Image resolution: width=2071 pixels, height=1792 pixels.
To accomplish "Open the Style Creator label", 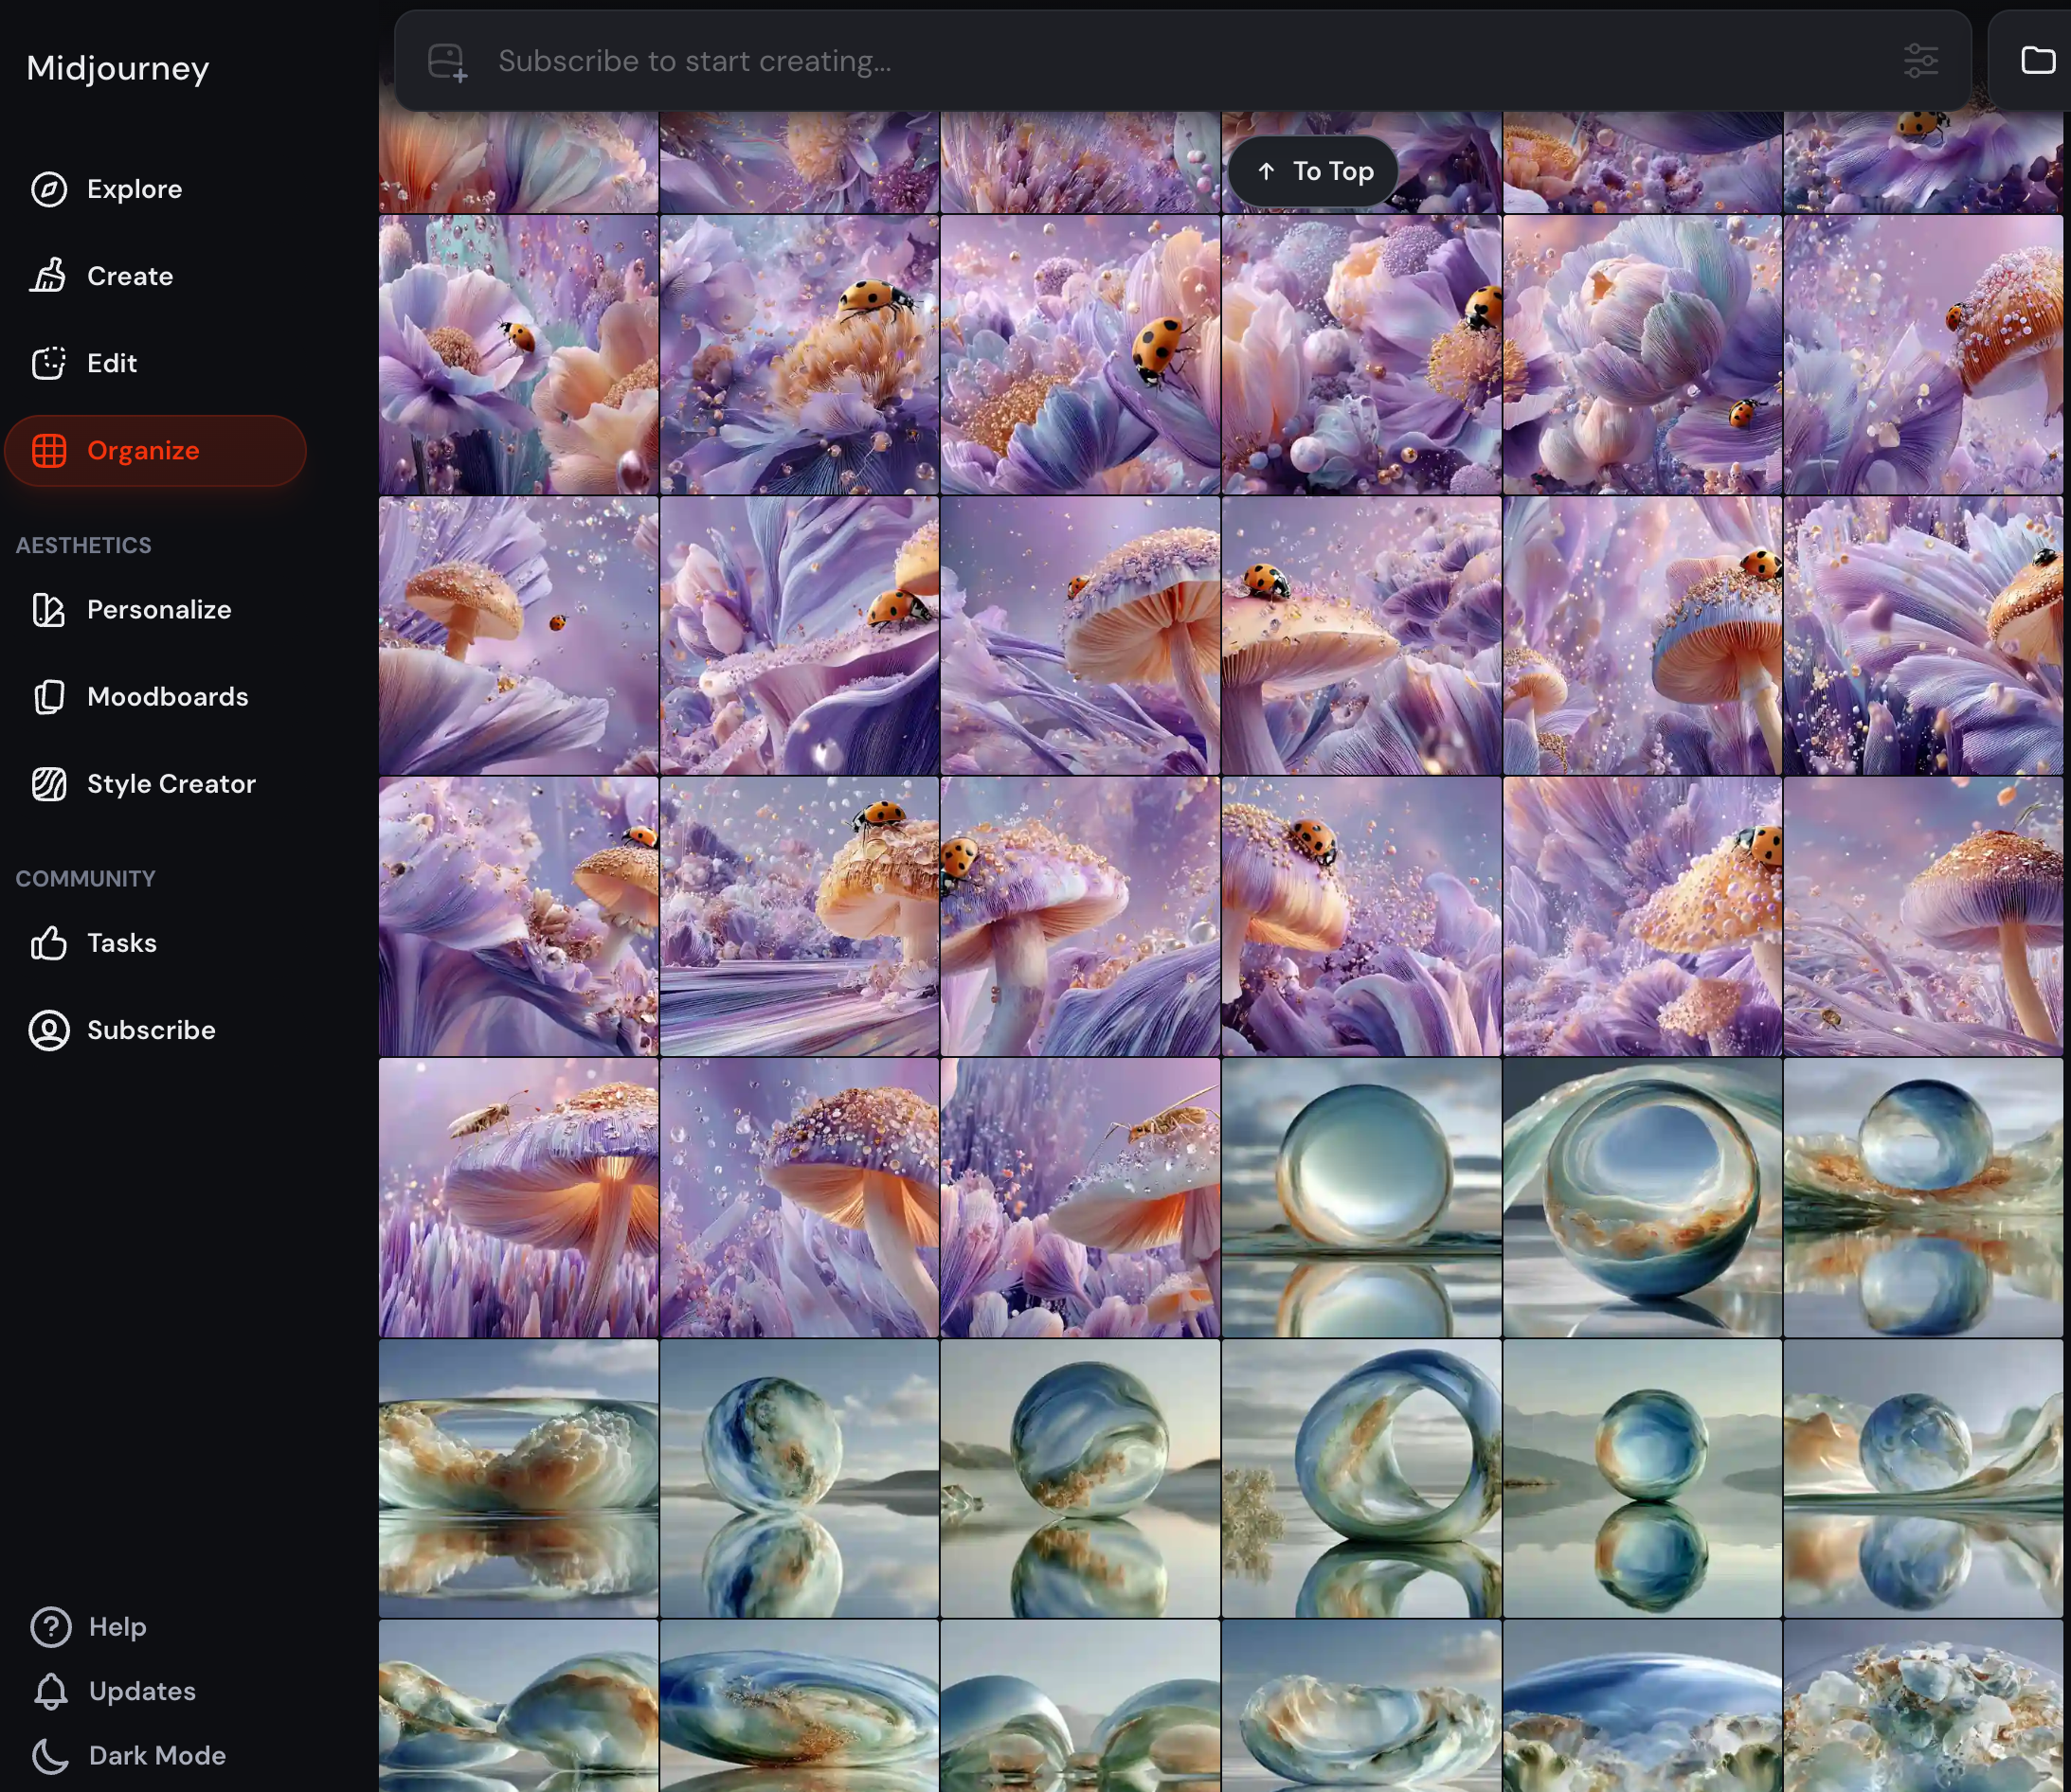I will (171, 784).
